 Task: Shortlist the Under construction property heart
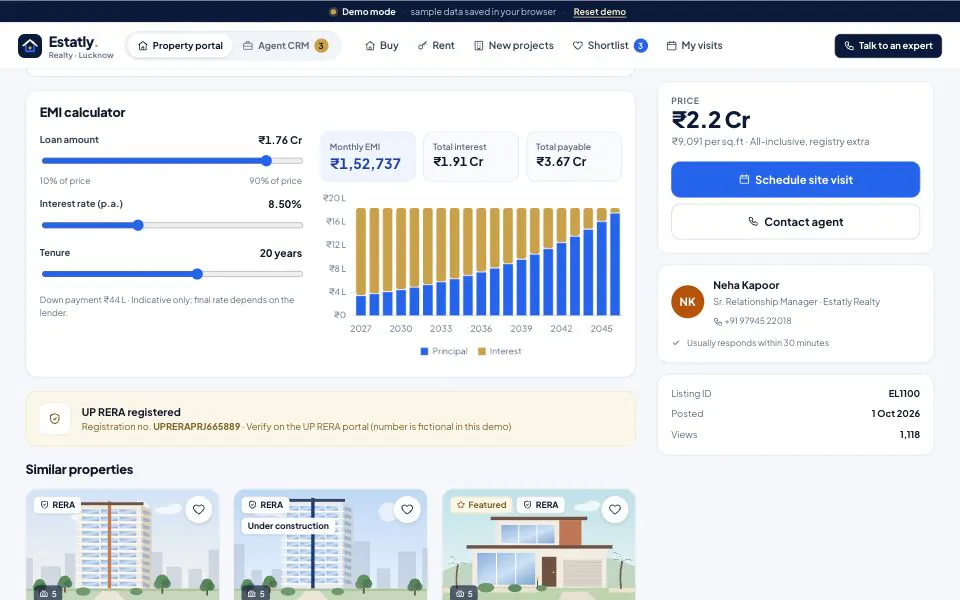pos(407,509)
